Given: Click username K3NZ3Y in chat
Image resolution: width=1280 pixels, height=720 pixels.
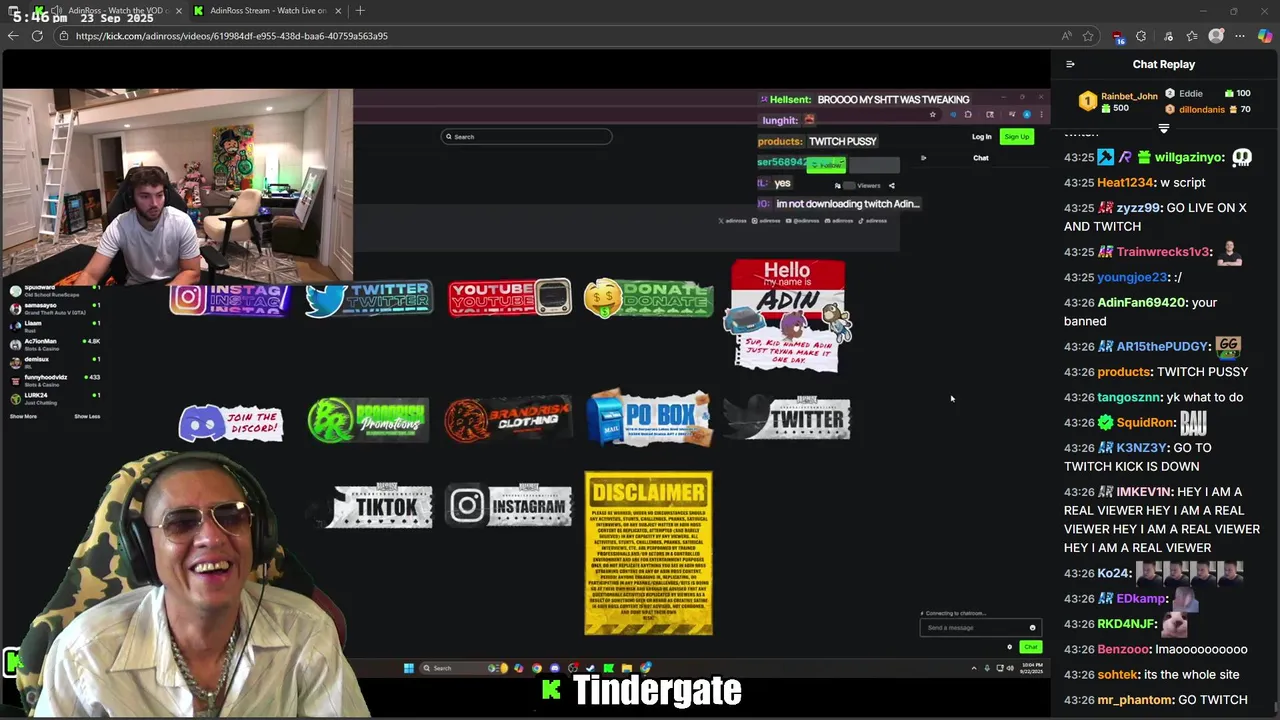Looking at the screenshot, I should [1141, 448].
